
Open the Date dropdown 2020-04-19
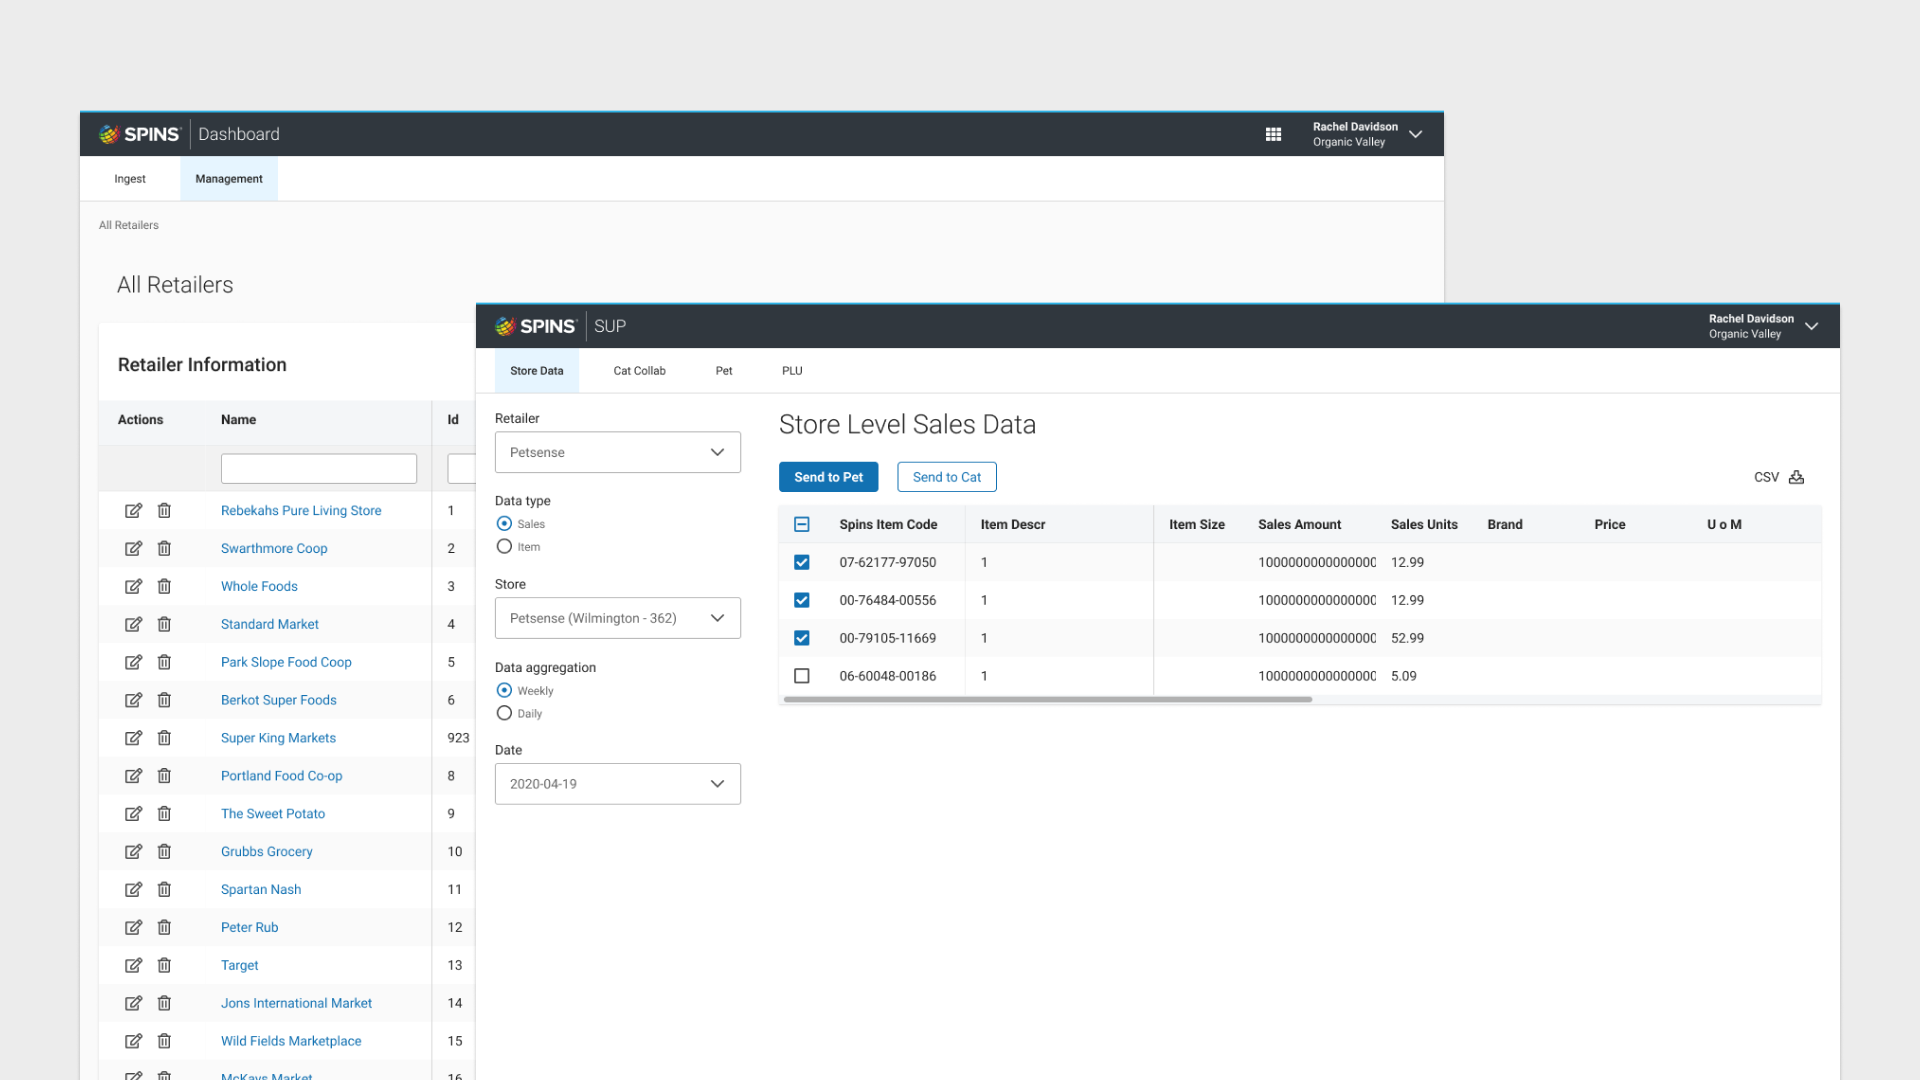pos(618,785)
